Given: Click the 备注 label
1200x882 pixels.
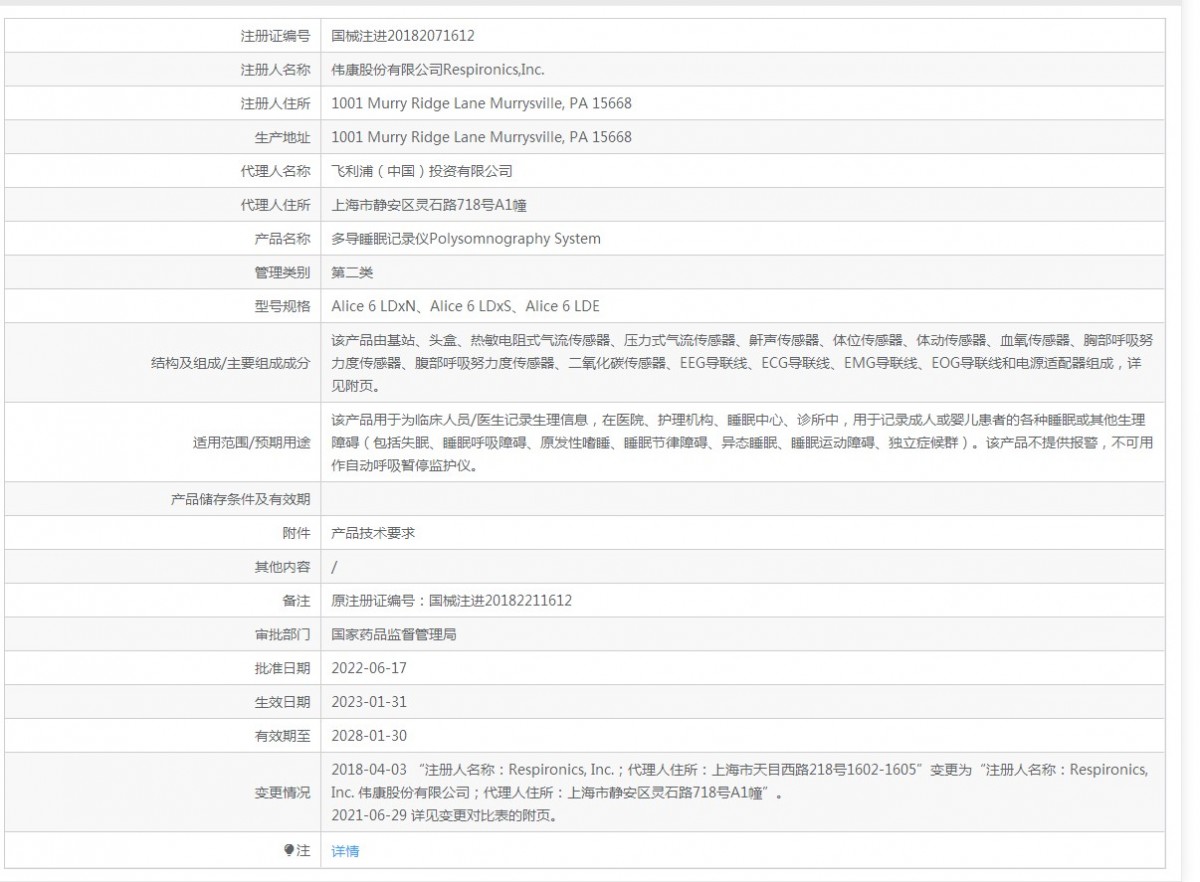Looking at the screenshot, I should pyautogui.click(x=296, y=601).
